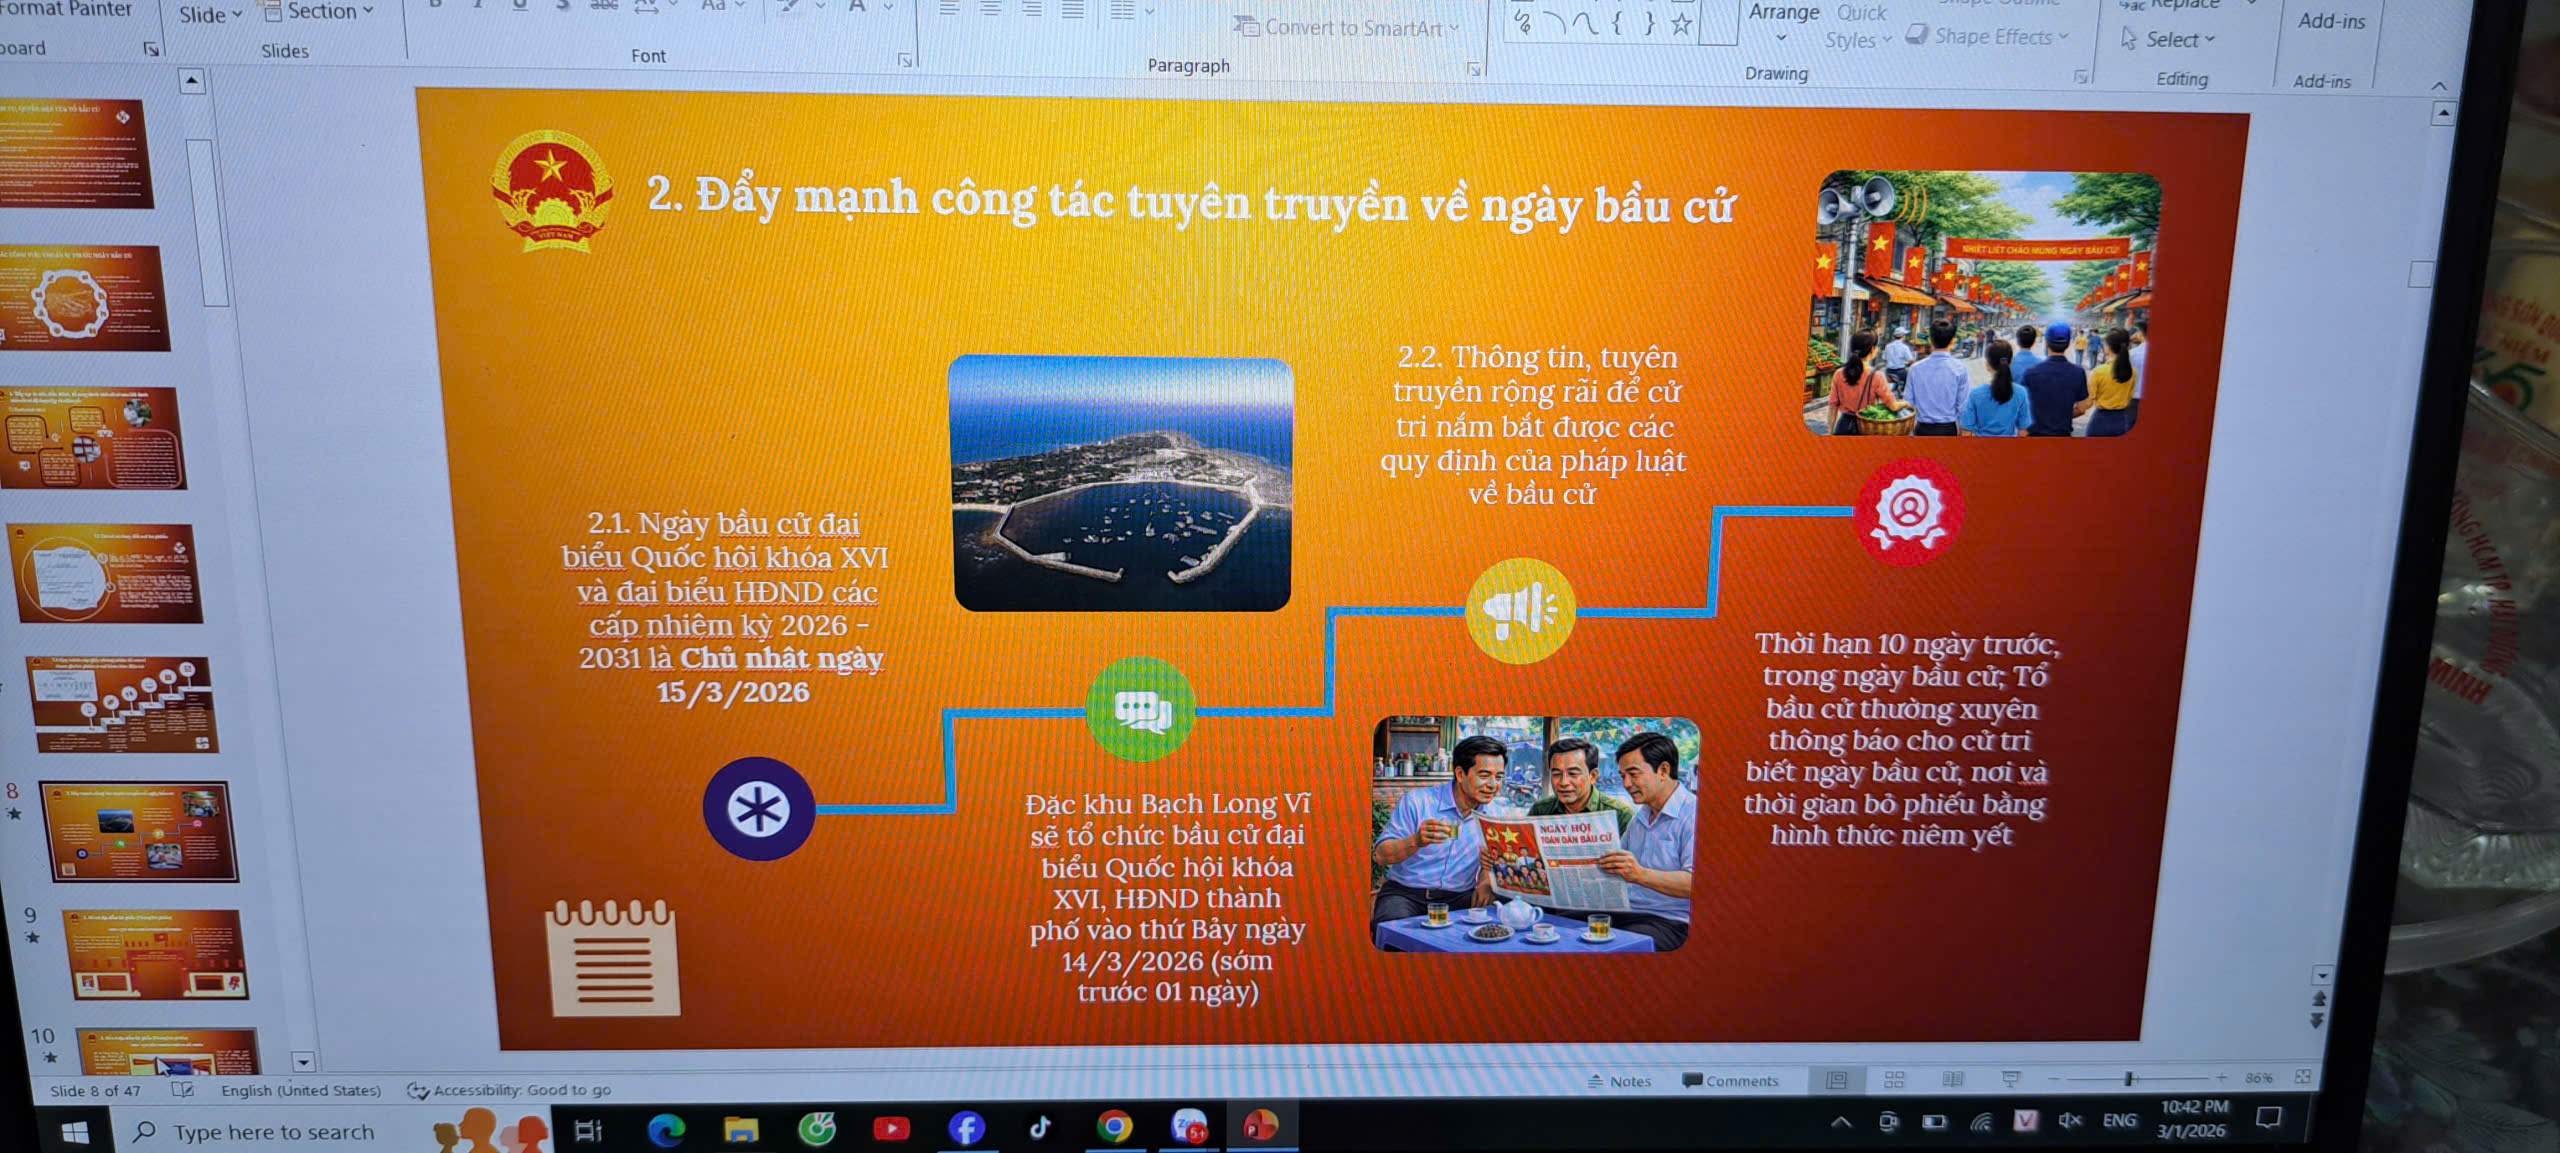Select slide 9 thumbnail
Viewport: 2560px width, 1153px height.
click(156, 953)
